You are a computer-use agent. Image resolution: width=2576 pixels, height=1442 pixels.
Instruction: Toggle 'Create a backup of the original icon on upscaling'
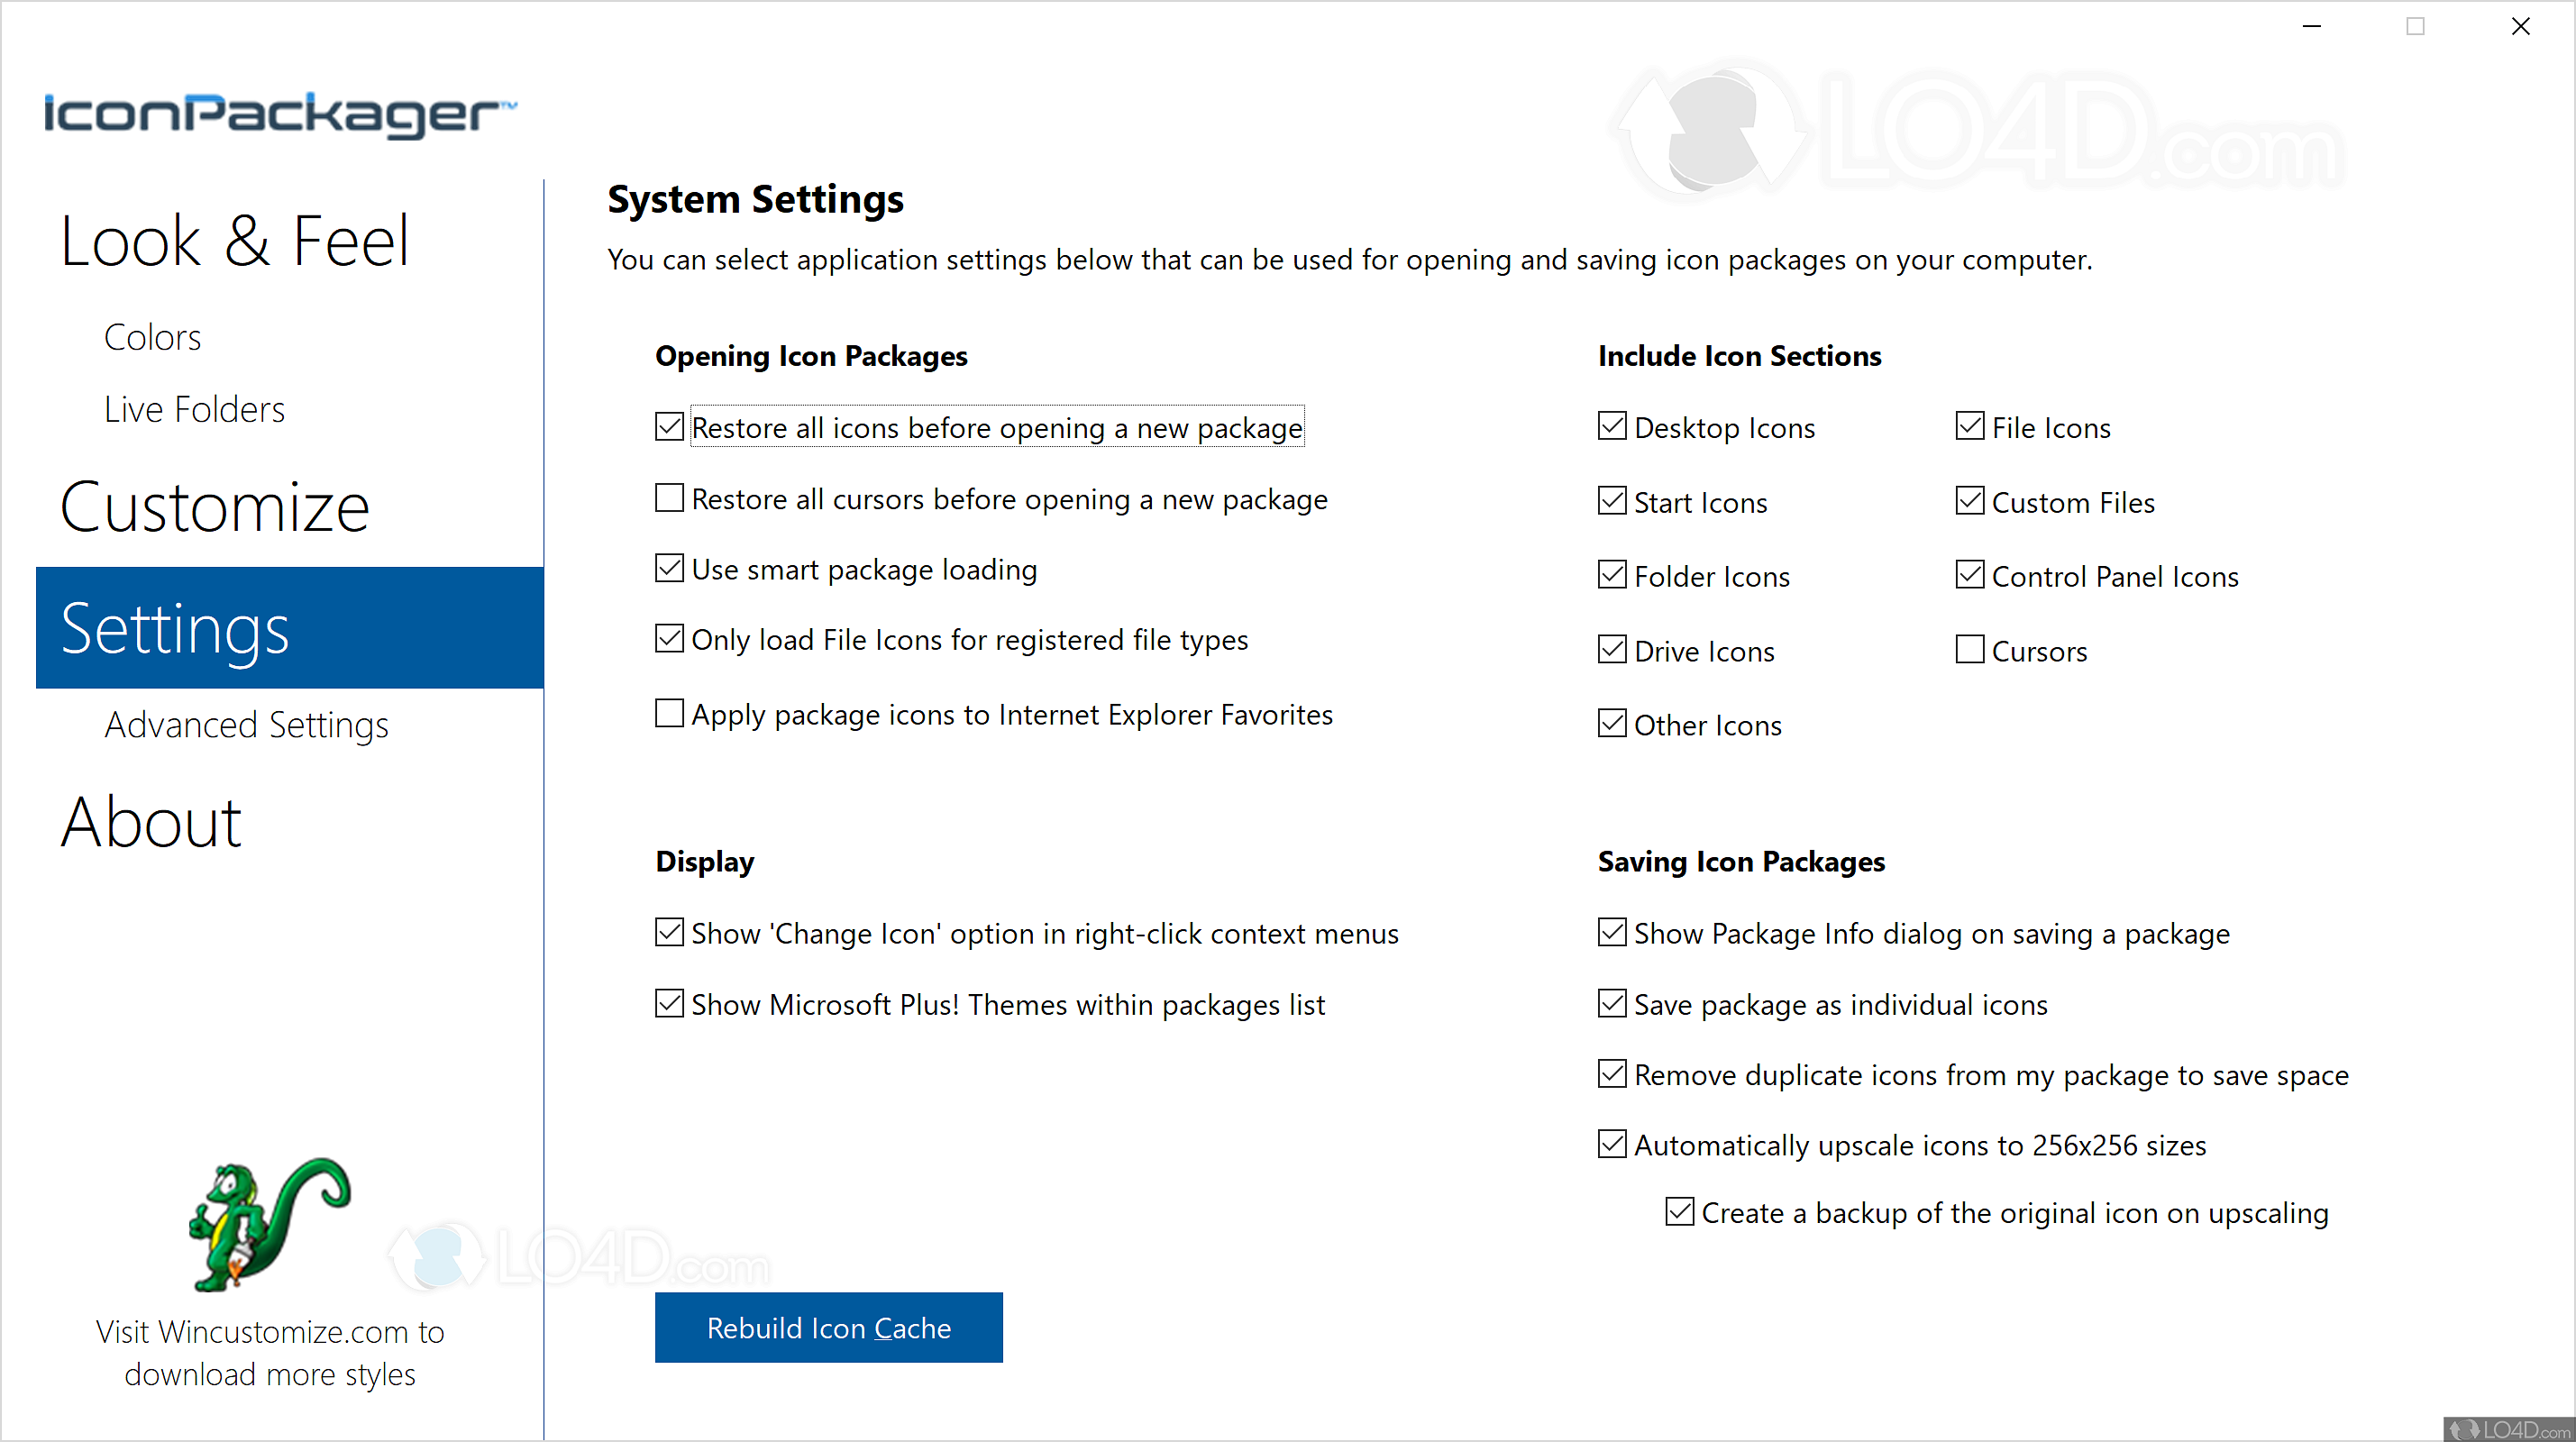[x=1680, y=1211]
